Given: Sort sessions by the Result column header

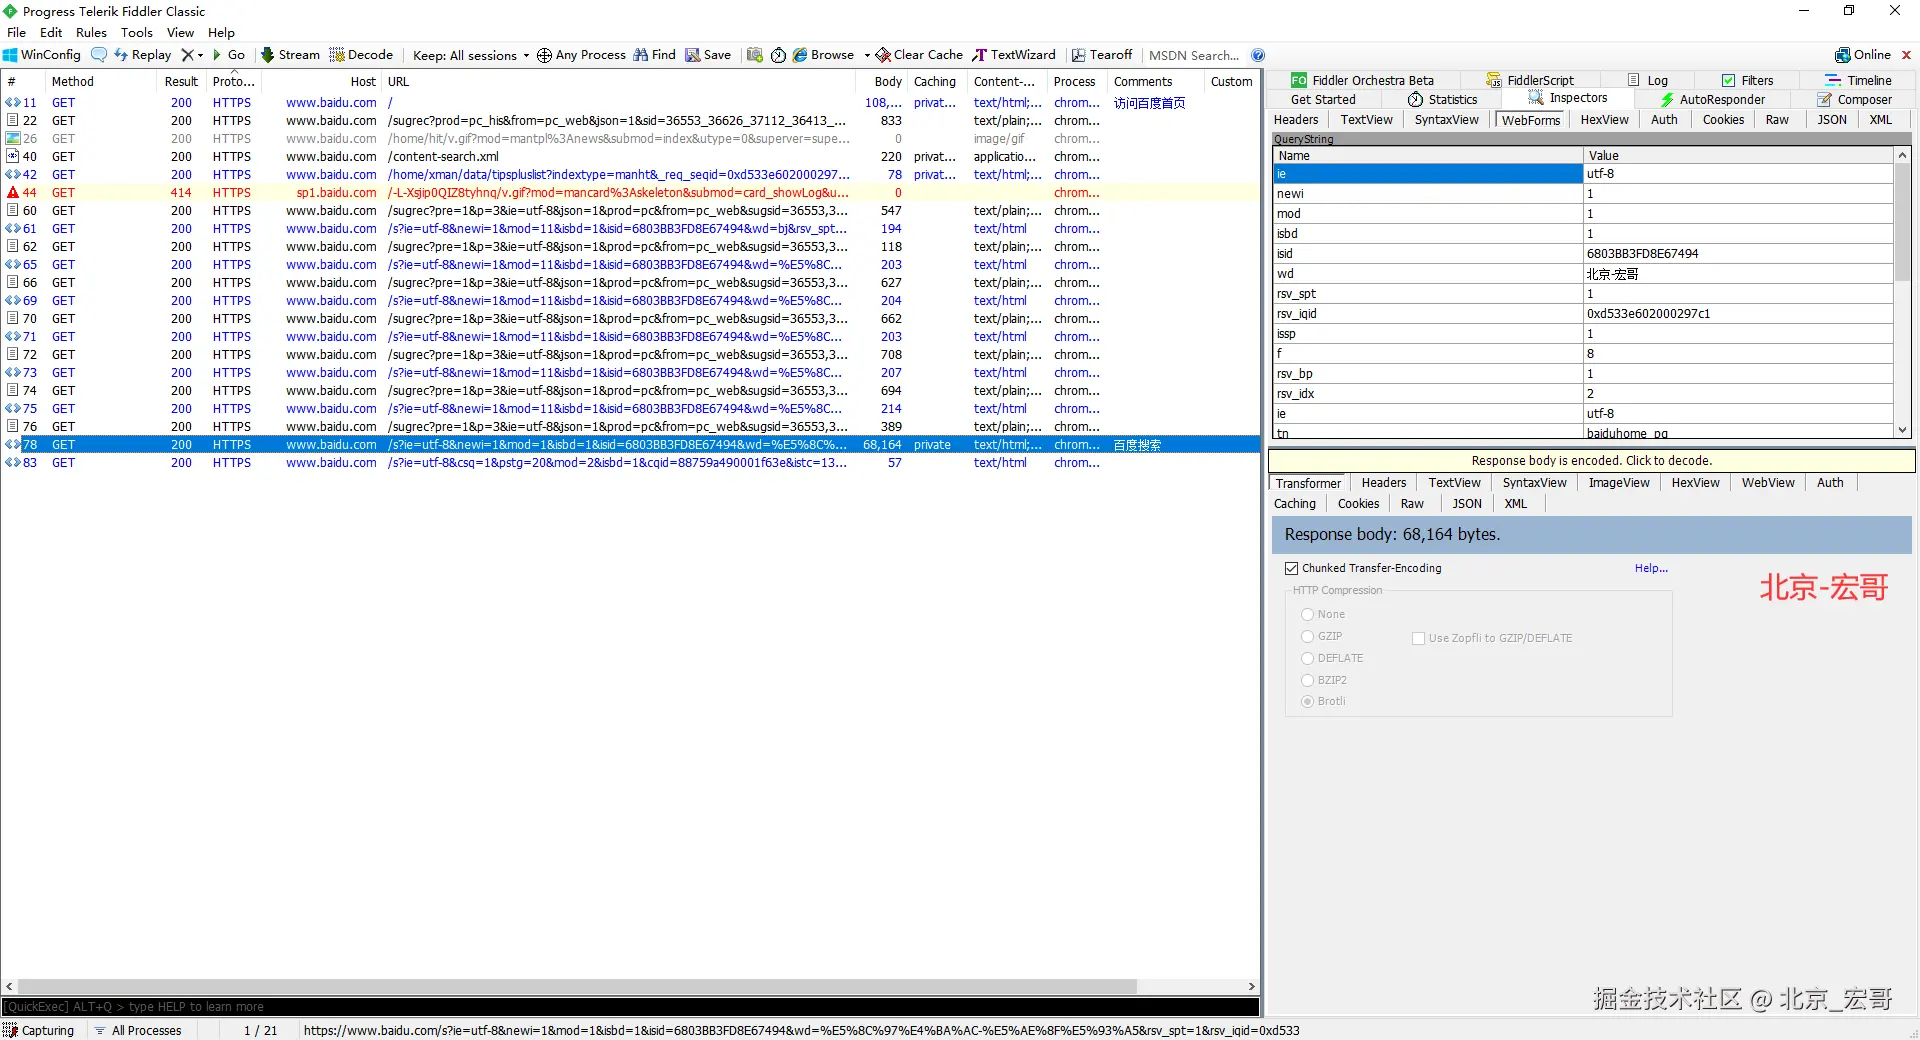Looking at the screenshot, I should tap(181, 81).
